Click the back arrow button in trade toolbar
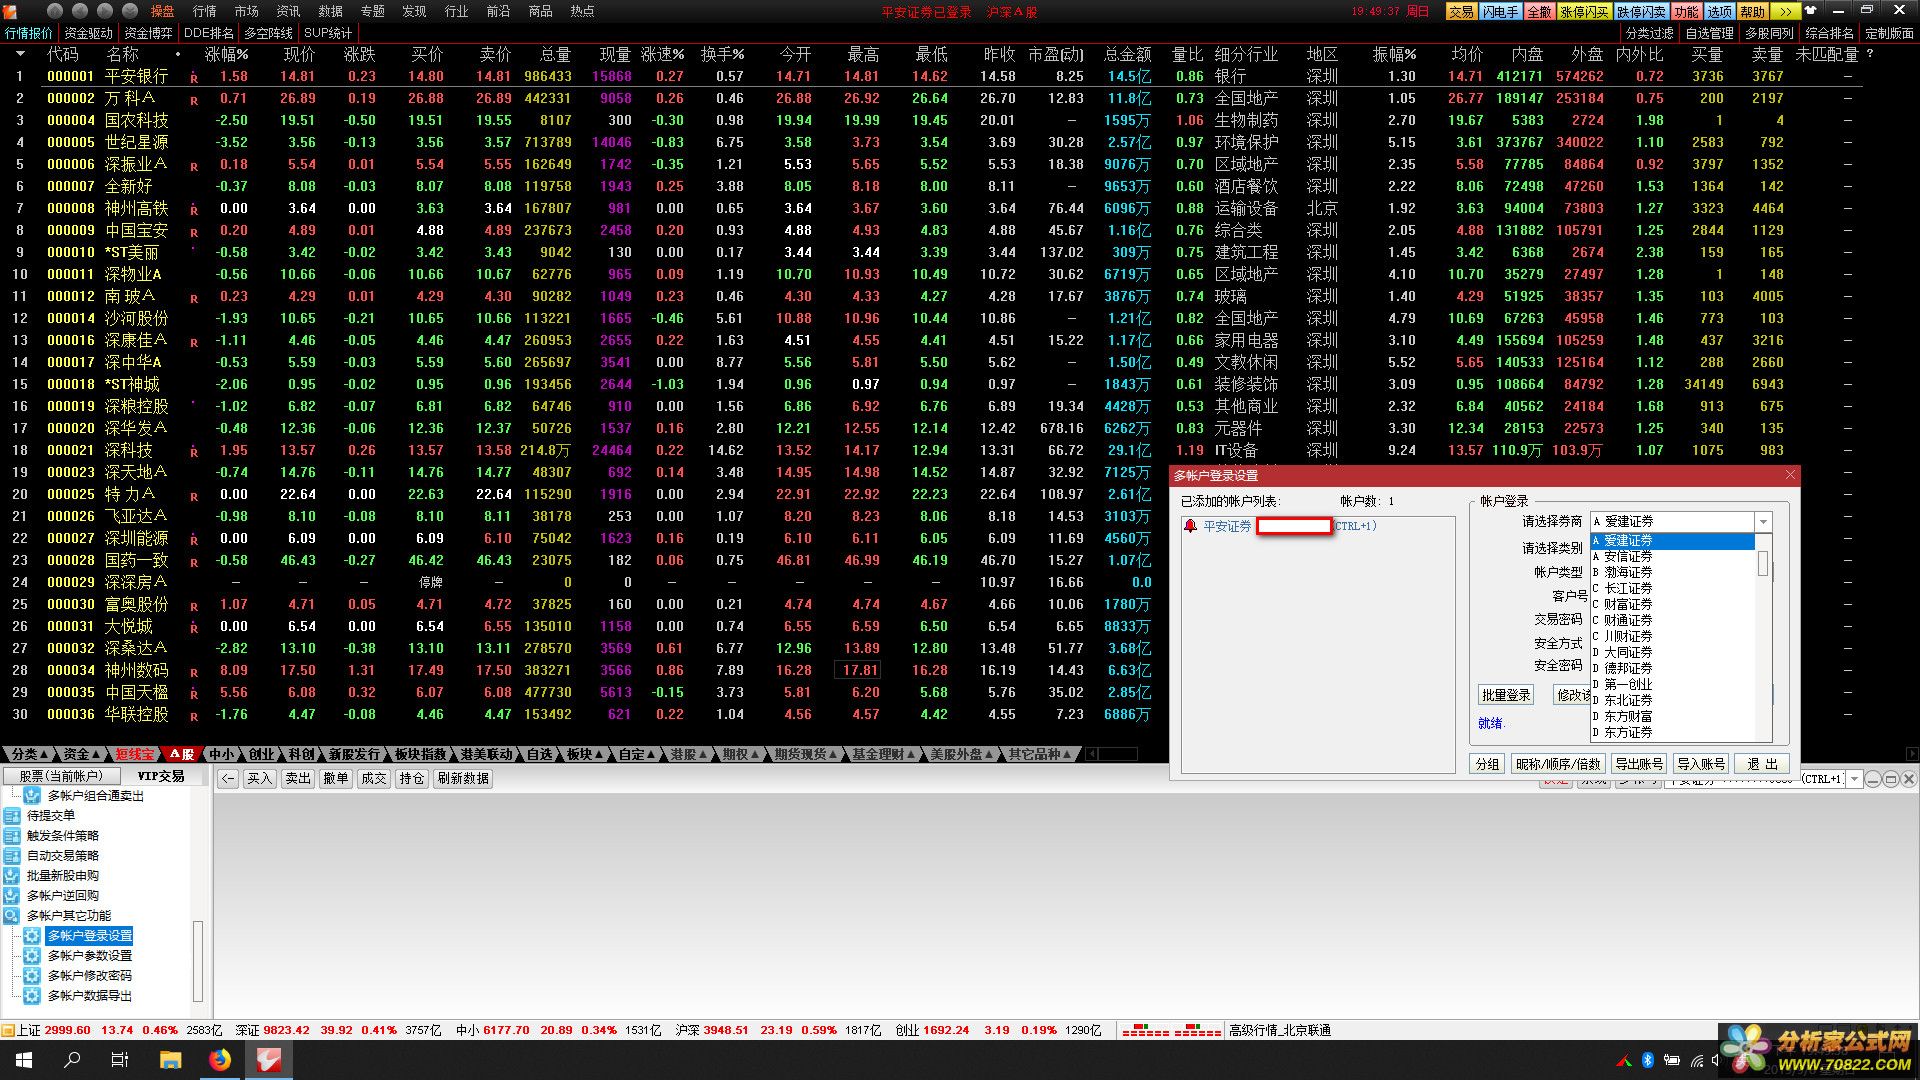Screen dimensions: 1920x1080 [x=228, y=778]
